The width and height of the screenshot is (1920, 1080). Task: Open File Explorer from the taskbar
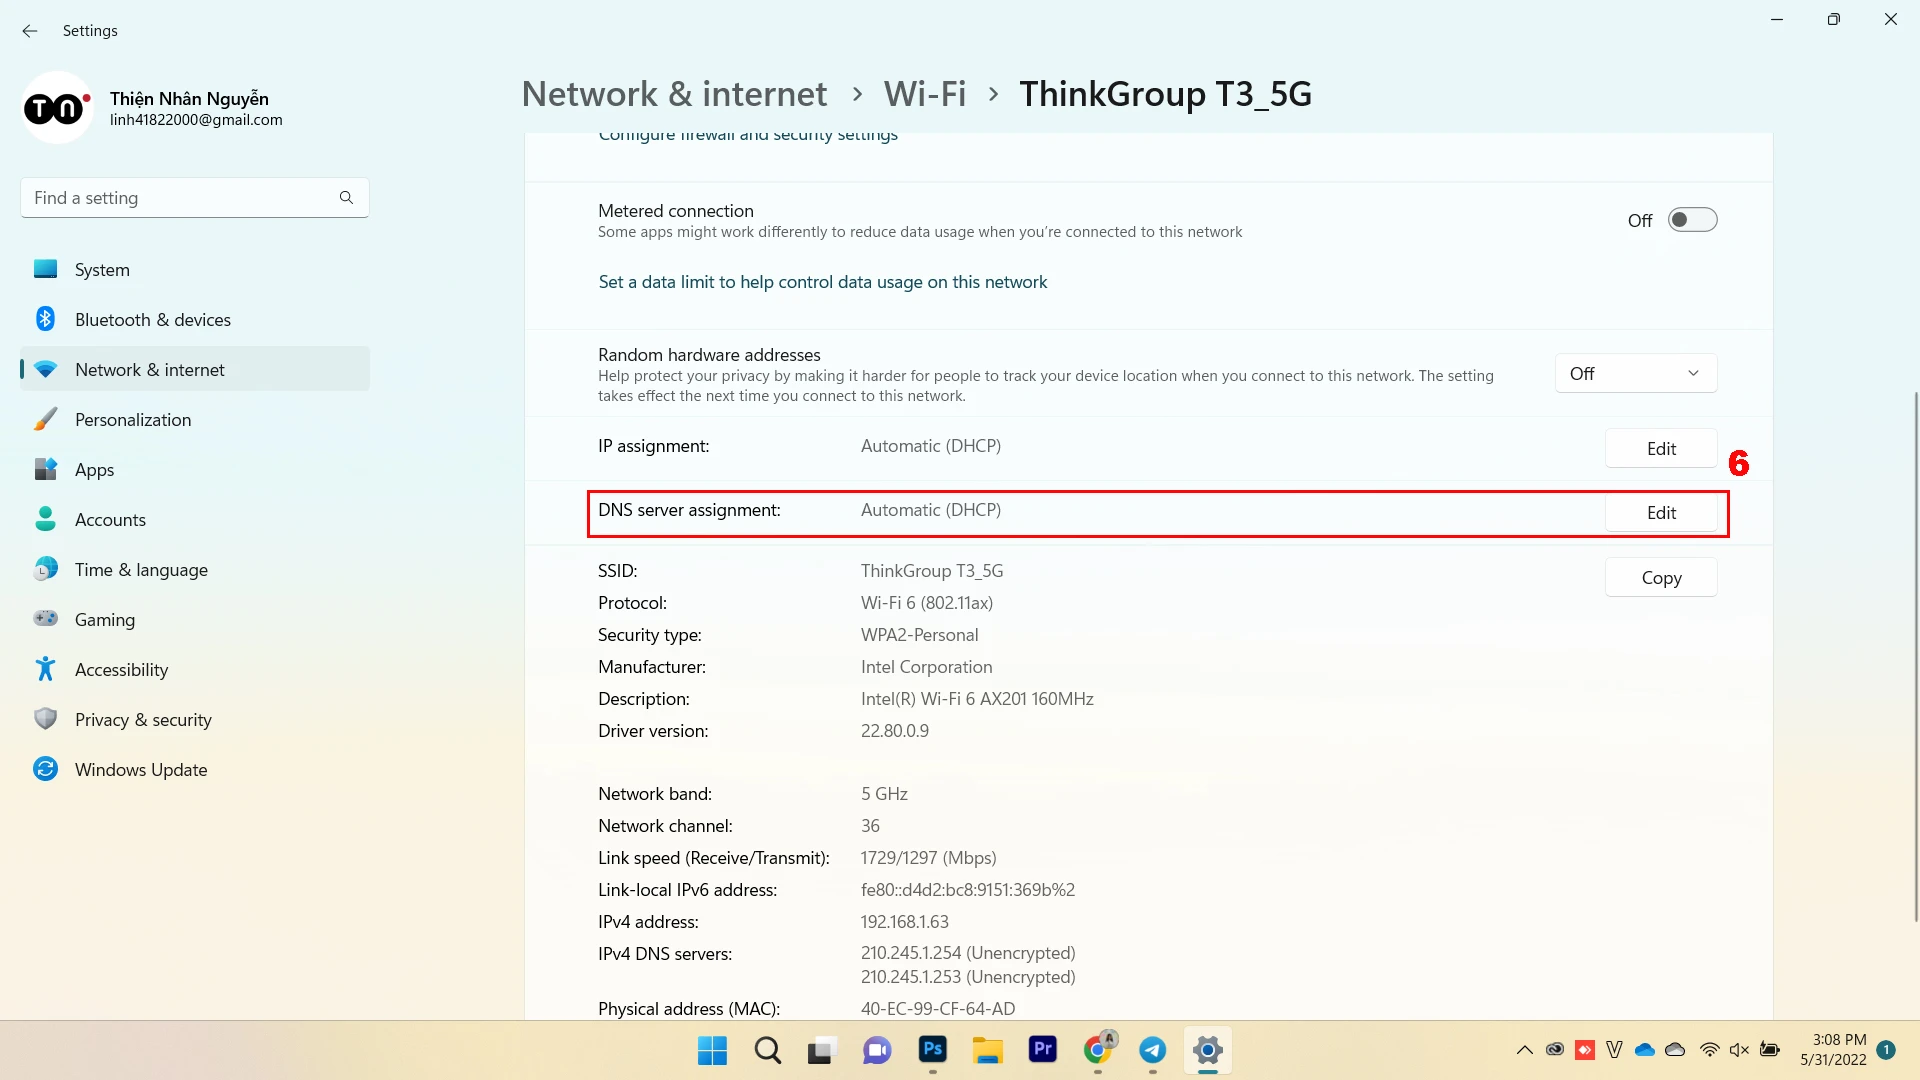[988, 1050]
